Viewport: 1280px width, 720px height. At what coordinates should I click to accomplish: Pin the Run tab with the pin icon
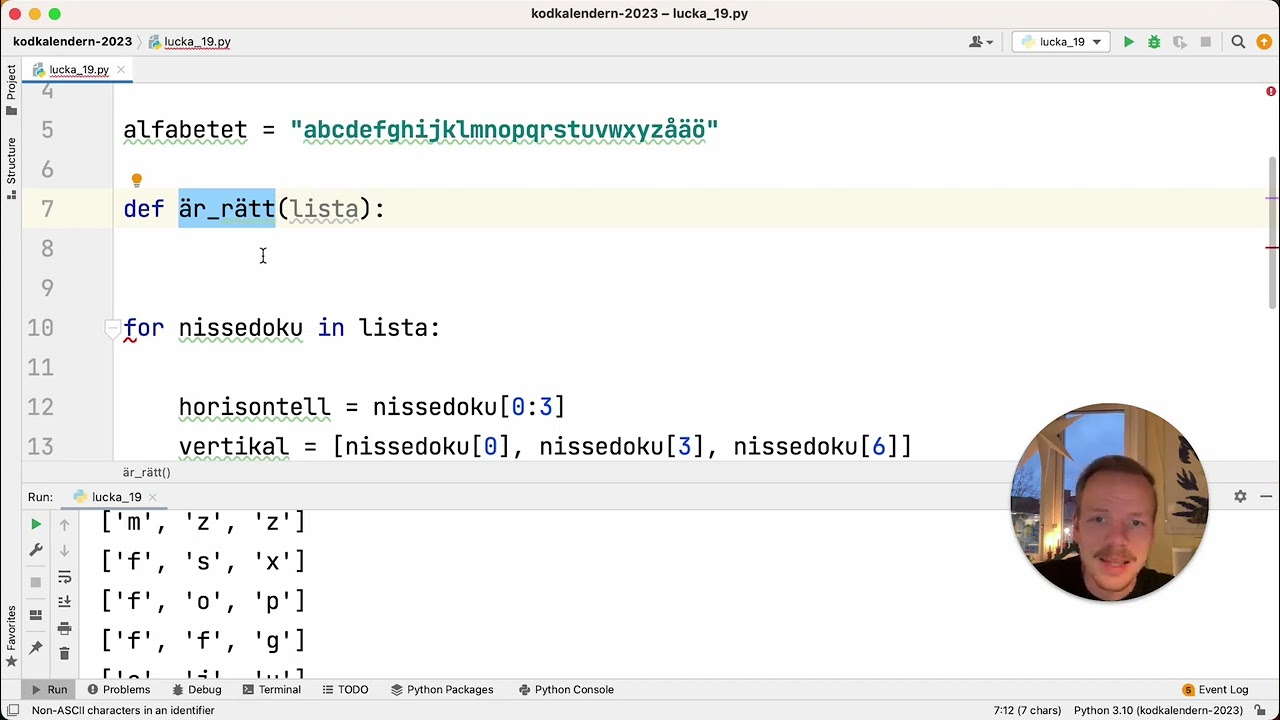click(36, 648)
